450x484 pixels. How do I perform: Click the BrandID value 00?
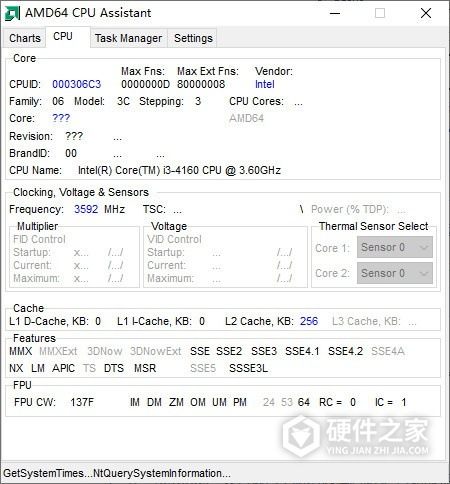[71, 153]
